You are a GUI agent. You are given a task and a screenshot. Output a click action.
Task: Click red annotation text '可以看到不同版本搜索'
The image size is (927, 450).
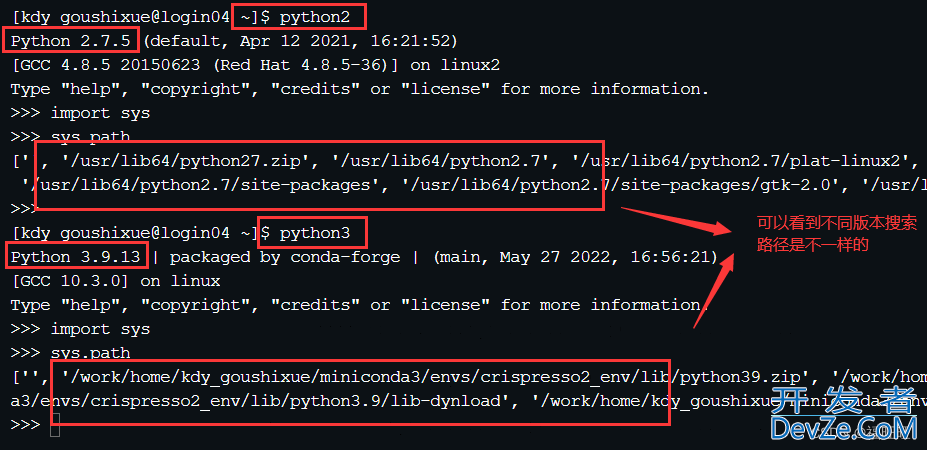[837, 224]
